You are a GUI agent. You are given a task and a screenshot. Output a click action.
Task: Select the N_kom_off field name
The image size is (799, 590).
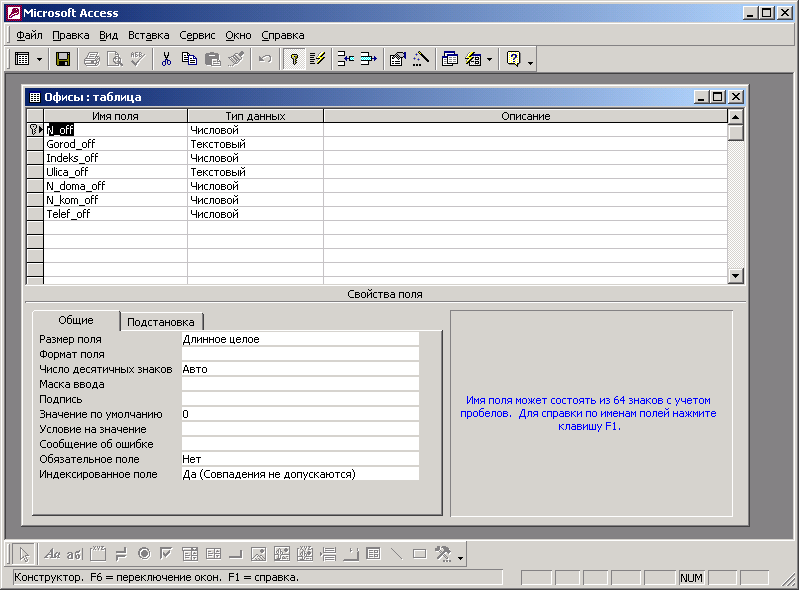pos(116,200)
